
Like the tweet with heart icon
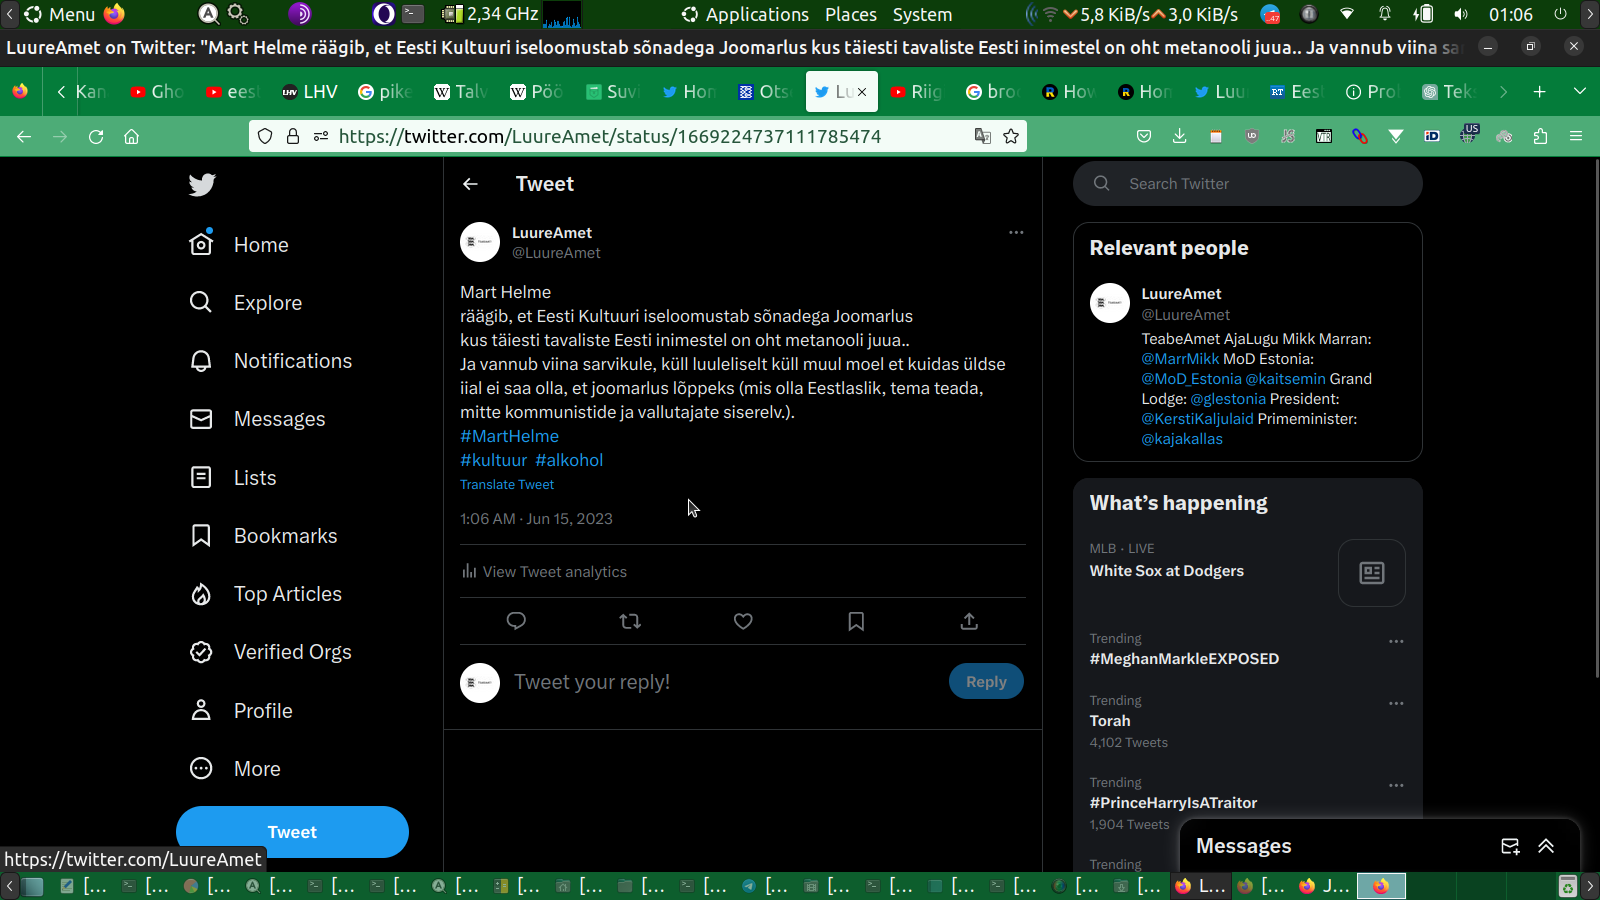click(743, 621)
